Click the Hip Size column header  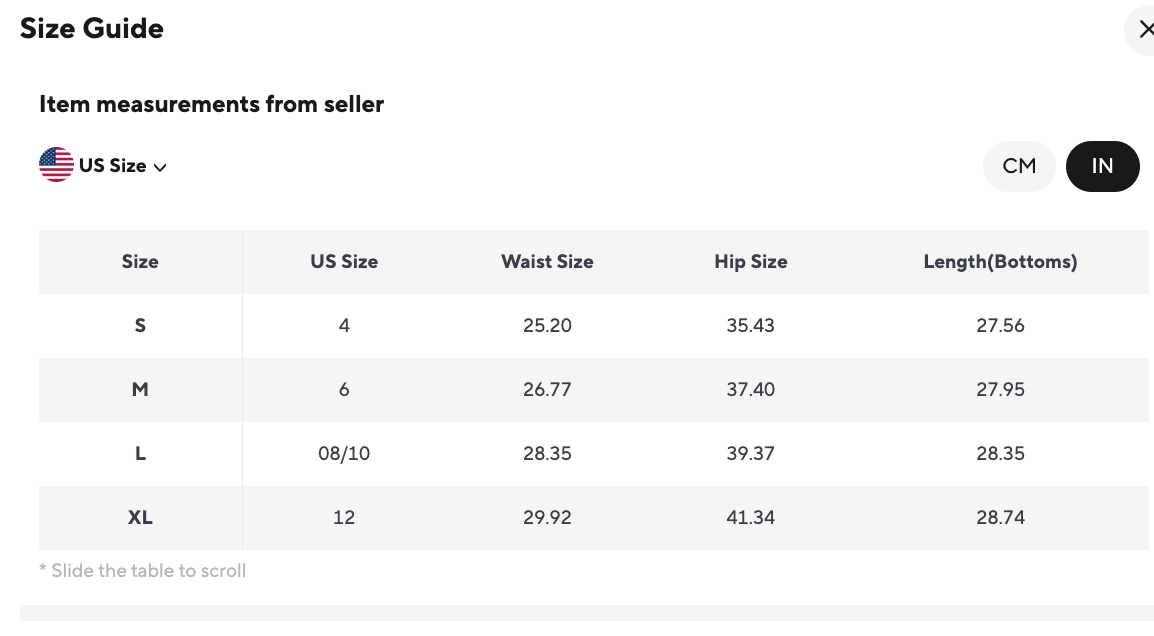[x=751, y=262]
